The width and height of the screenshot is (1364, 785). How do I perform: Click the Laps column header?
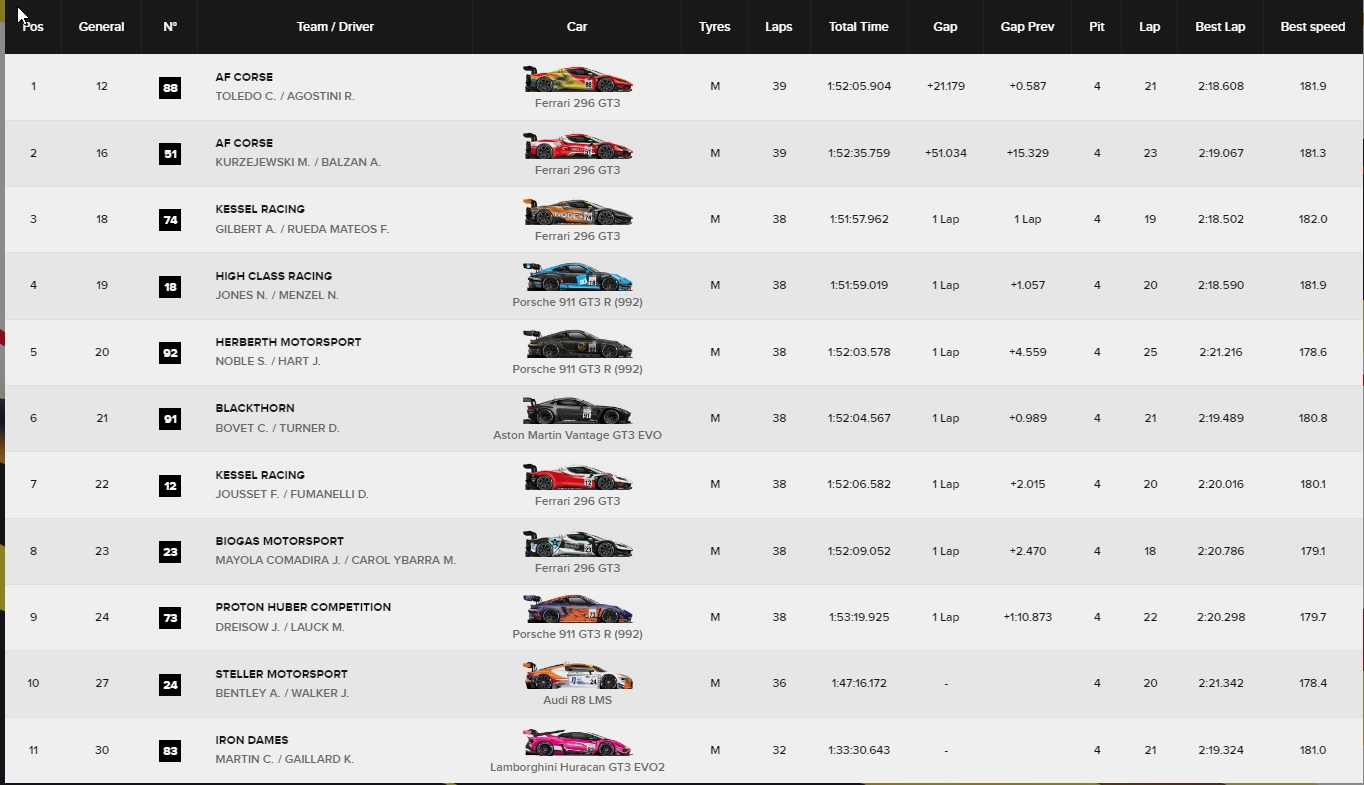(778, 27)
